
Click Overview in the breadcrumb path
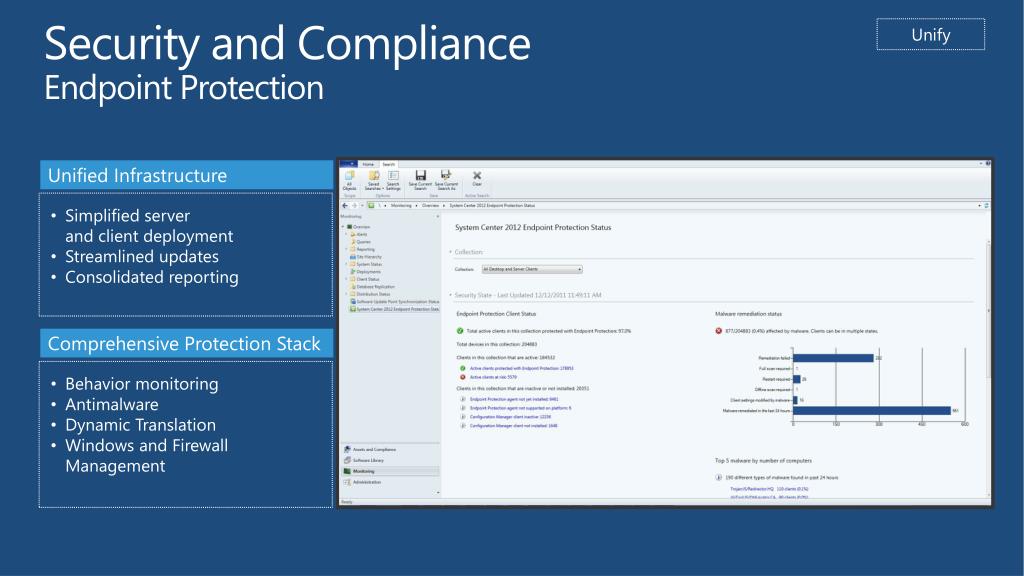coord(430,206)
